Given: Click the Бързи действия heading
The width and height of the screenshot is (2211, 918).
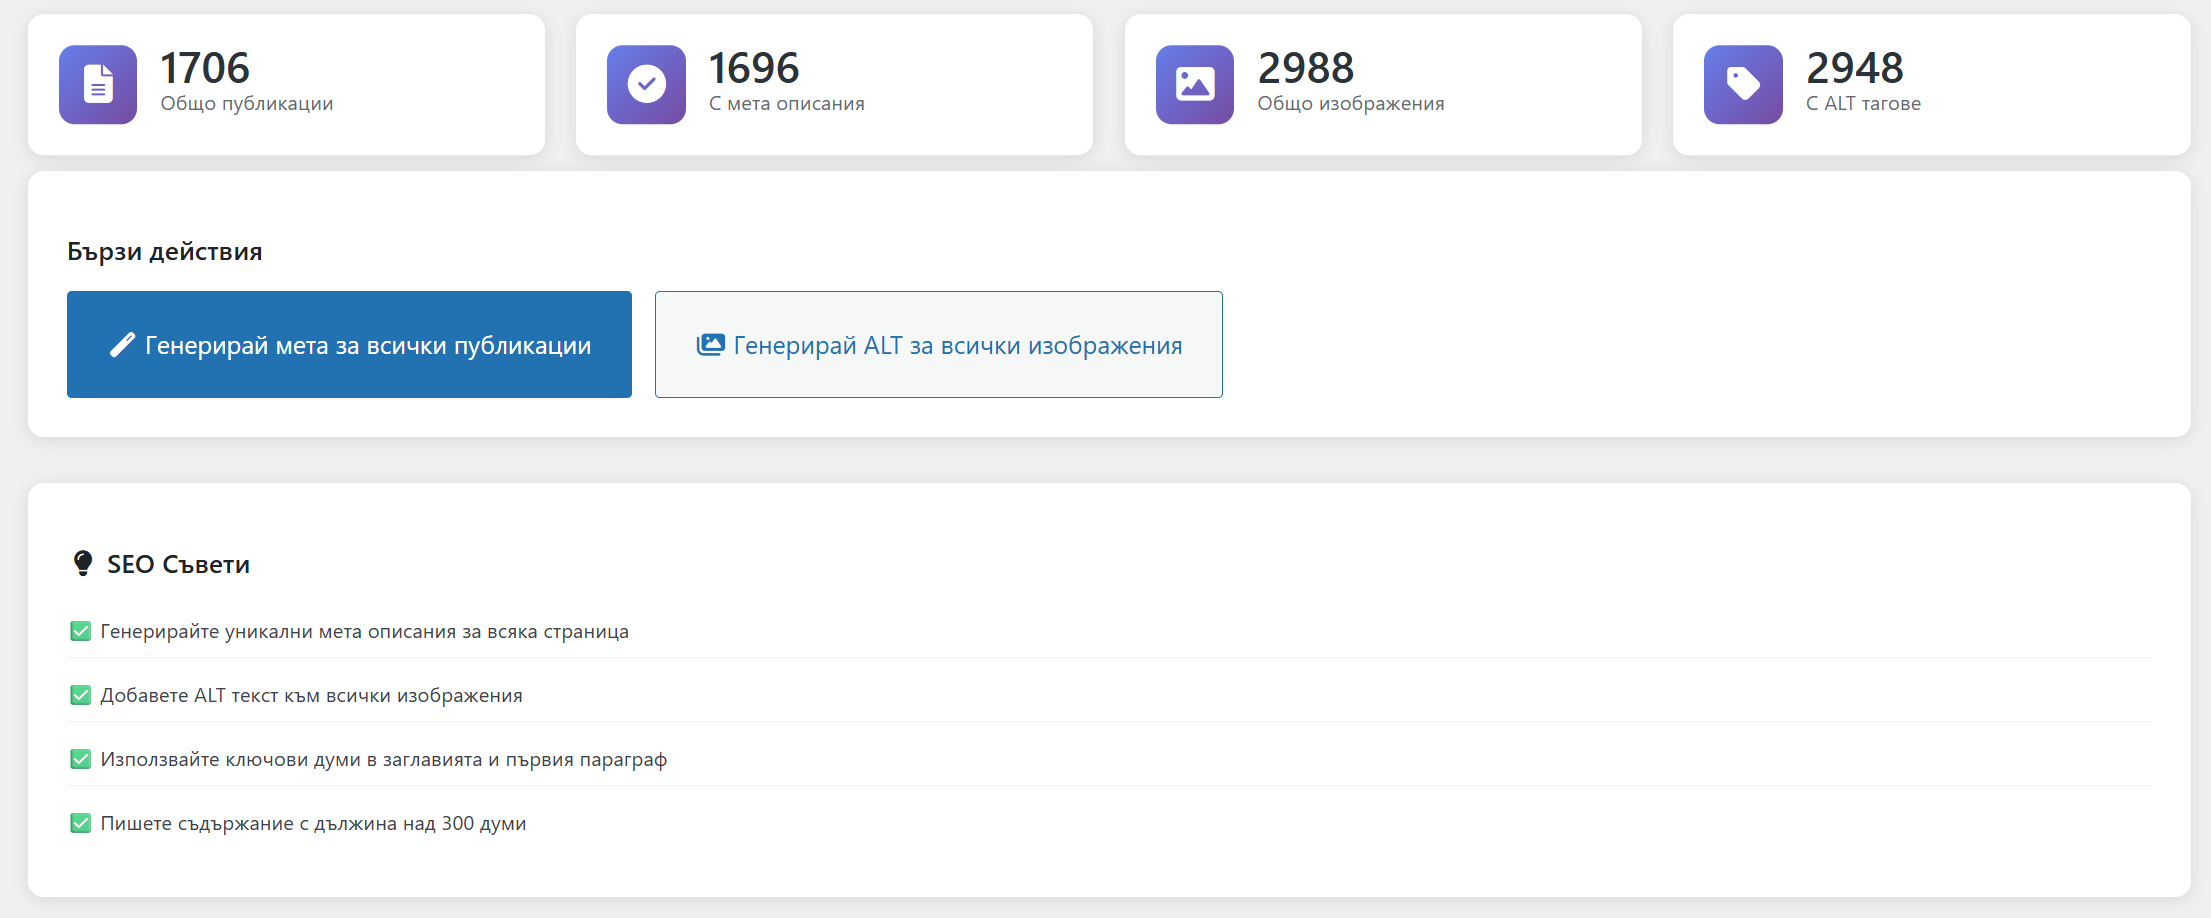Looking at the screenshot, I should point(165,251).
